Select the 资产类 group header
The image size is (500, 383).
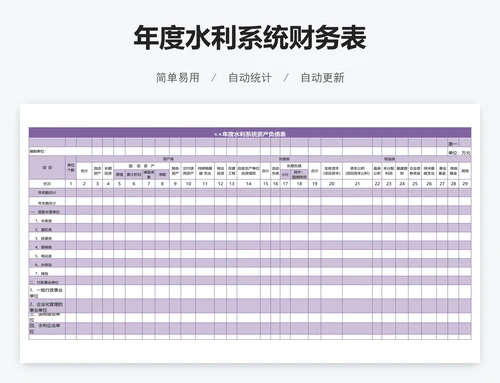tap(168, 159)
